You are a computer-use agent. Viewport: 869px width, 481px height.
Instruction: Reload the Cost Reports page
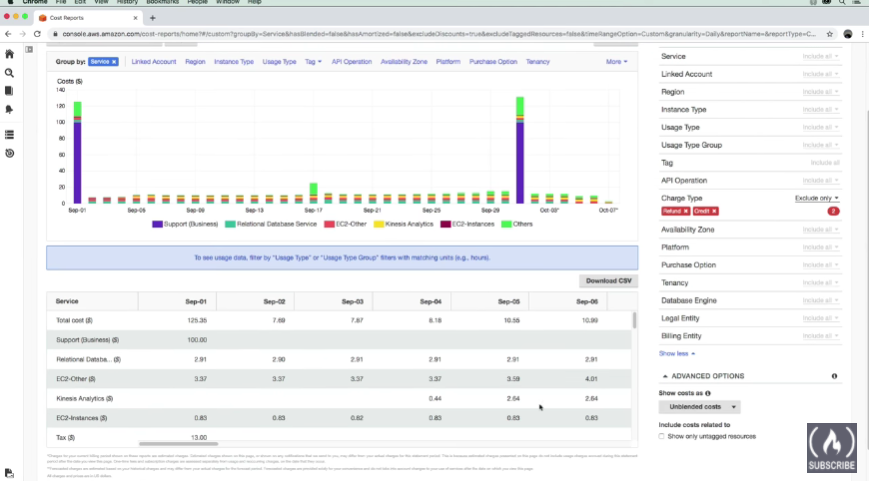coord(37,34)
